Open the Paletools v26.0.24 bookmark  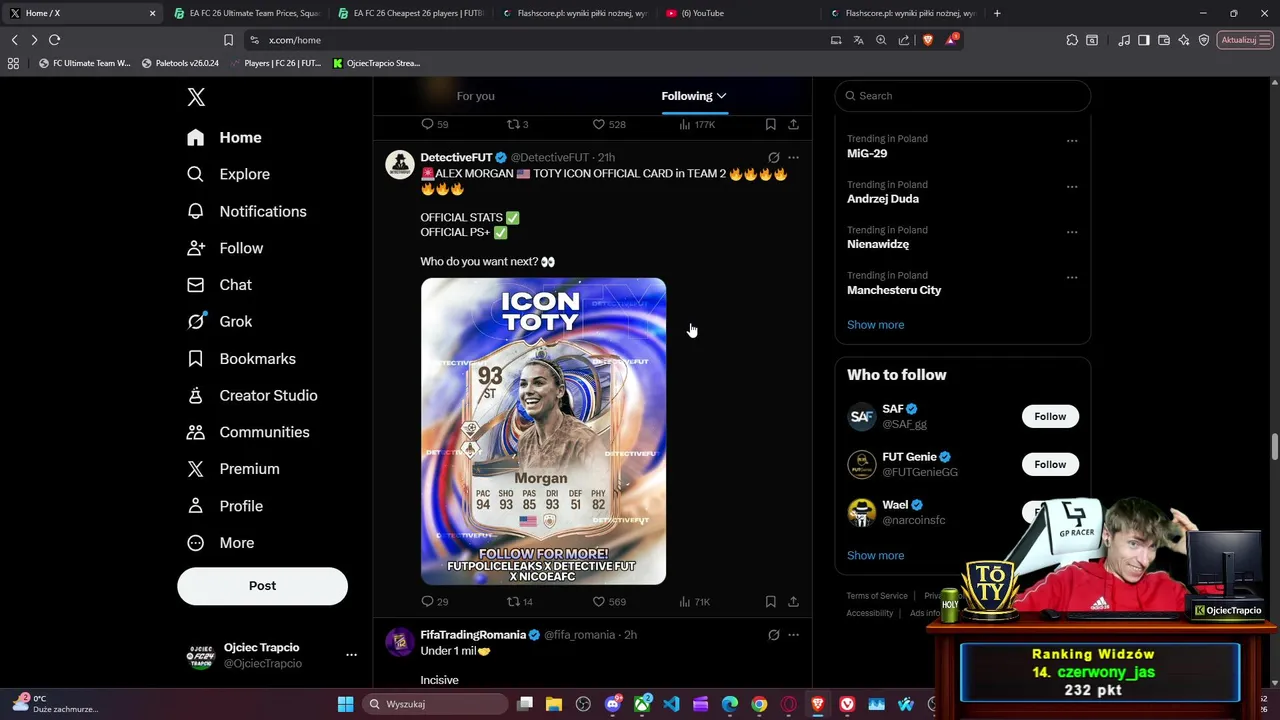point(180,63)
